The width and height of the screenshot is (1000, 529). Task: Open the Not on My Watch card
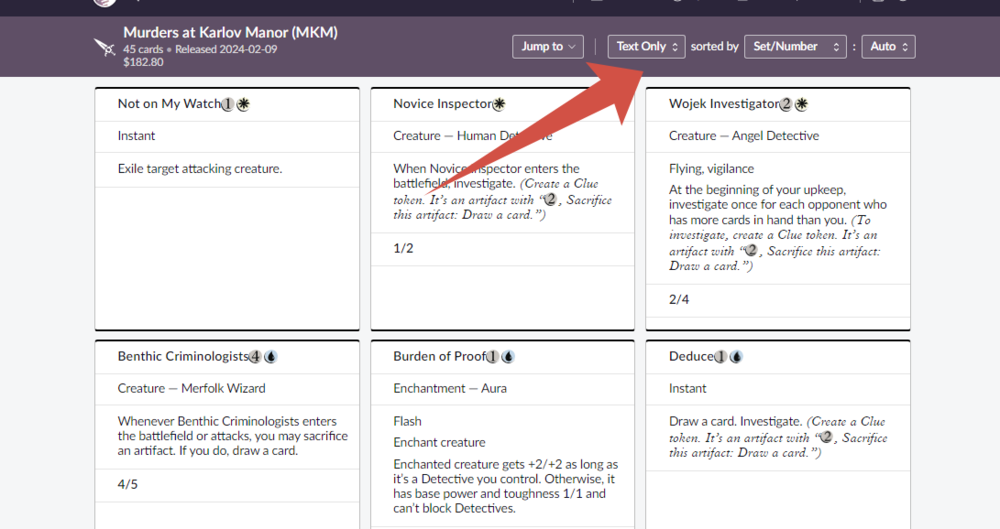pos(169,104)
